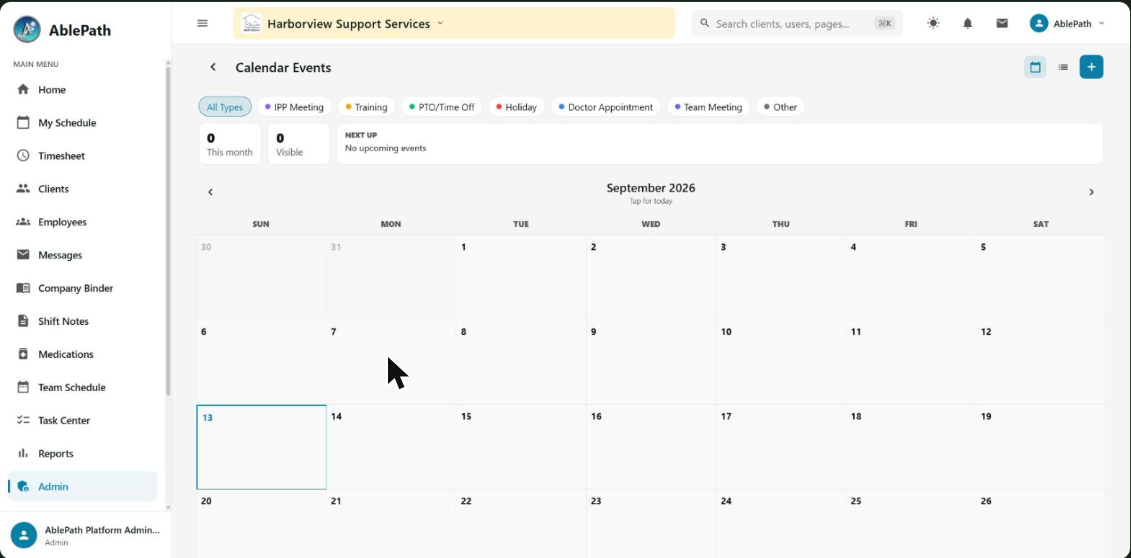Viewport: 1131px width, 558px height.
Task: Select day 19 in the calendar
Action: (x=1040, y=447)
